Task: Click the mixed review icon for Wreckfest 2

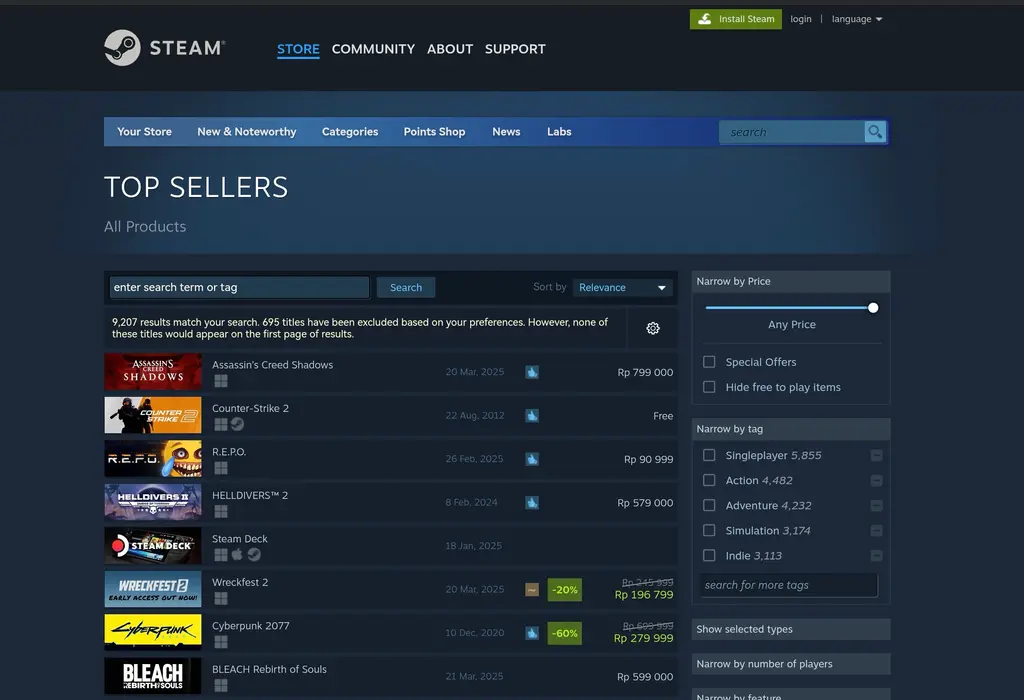Action: click(531, 589)
